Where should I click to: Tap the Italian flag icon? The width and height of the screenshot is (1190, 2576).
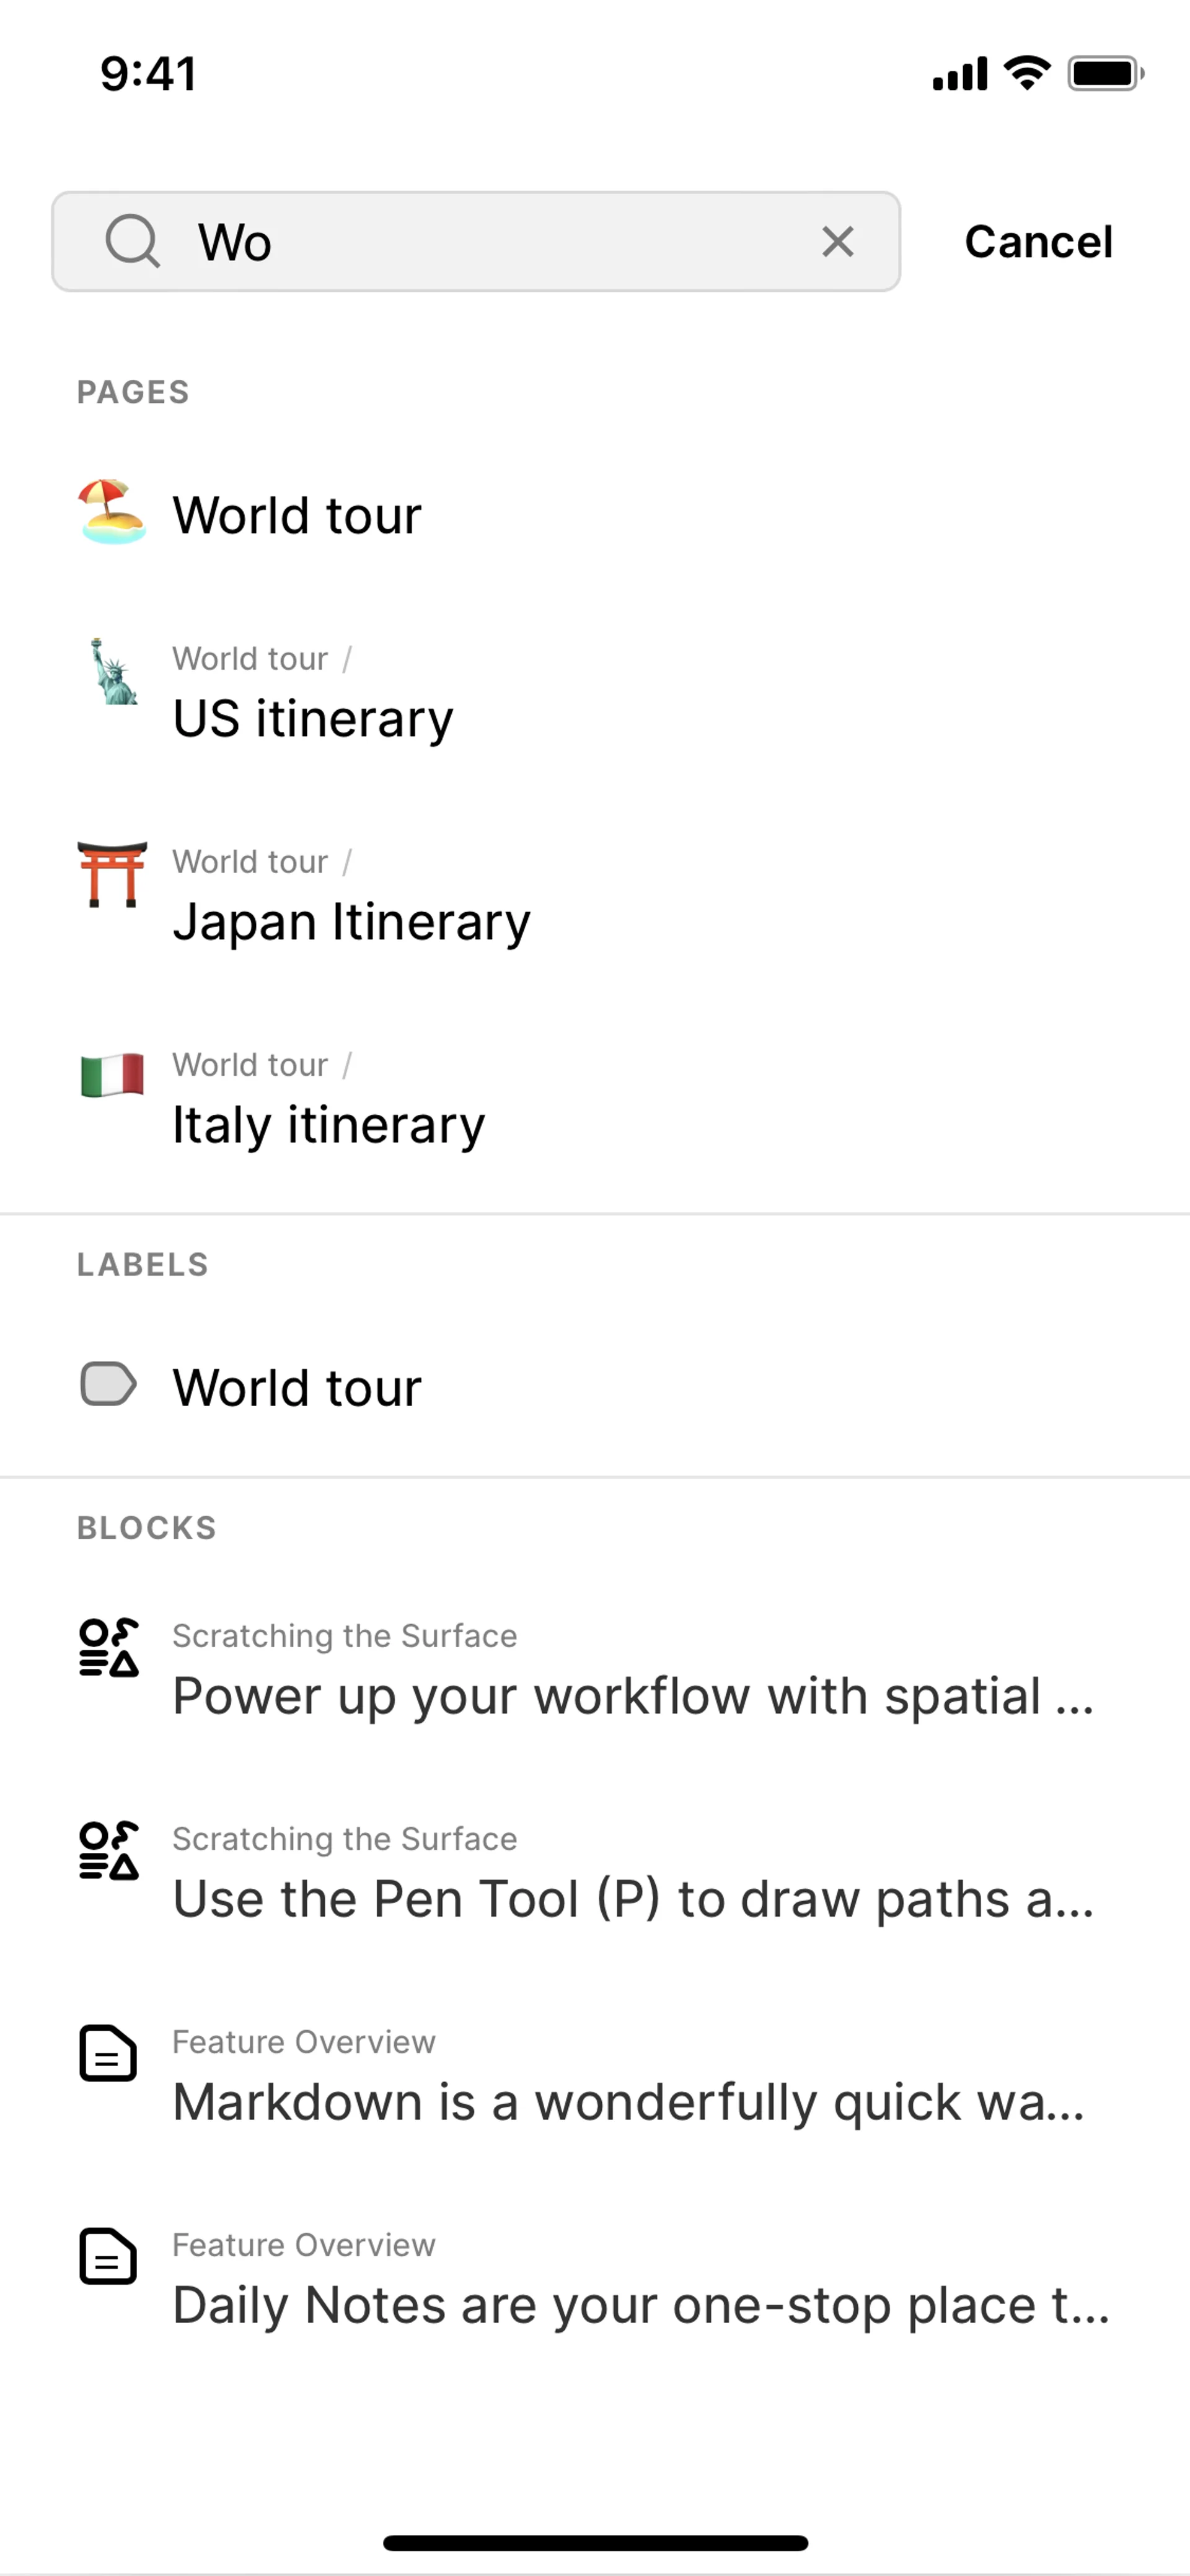112,1075
